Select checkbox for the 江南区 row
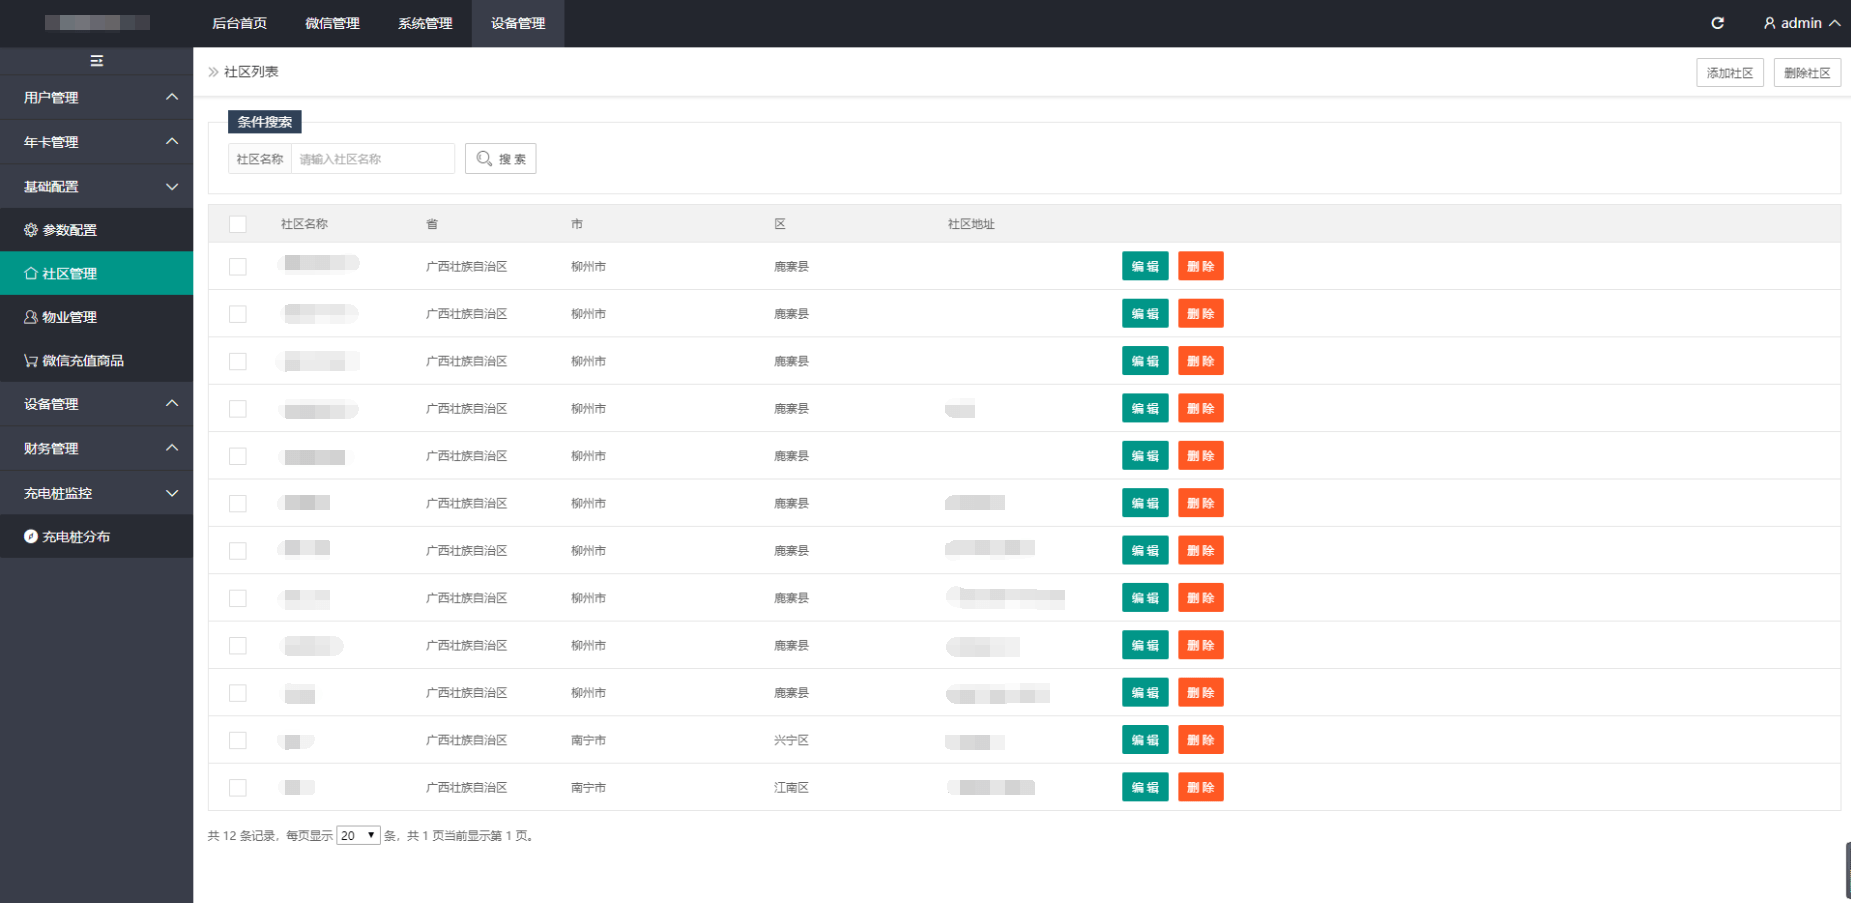The image size is (1851, 903). click(x=238, y=788)
